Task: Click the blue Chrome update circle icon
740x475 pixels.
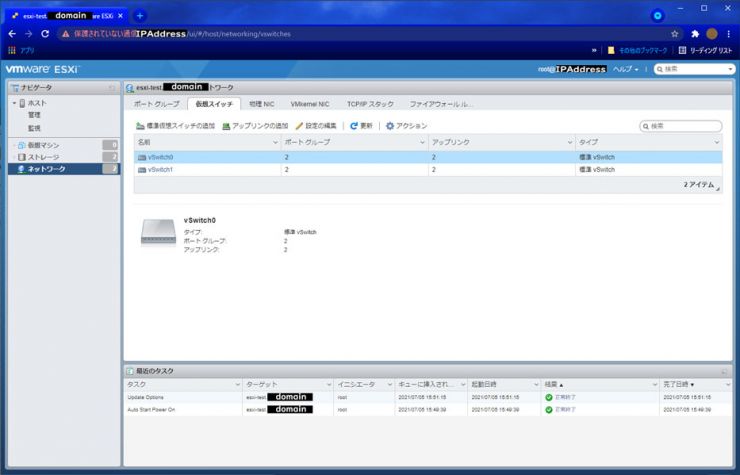Action: point(657,16)
